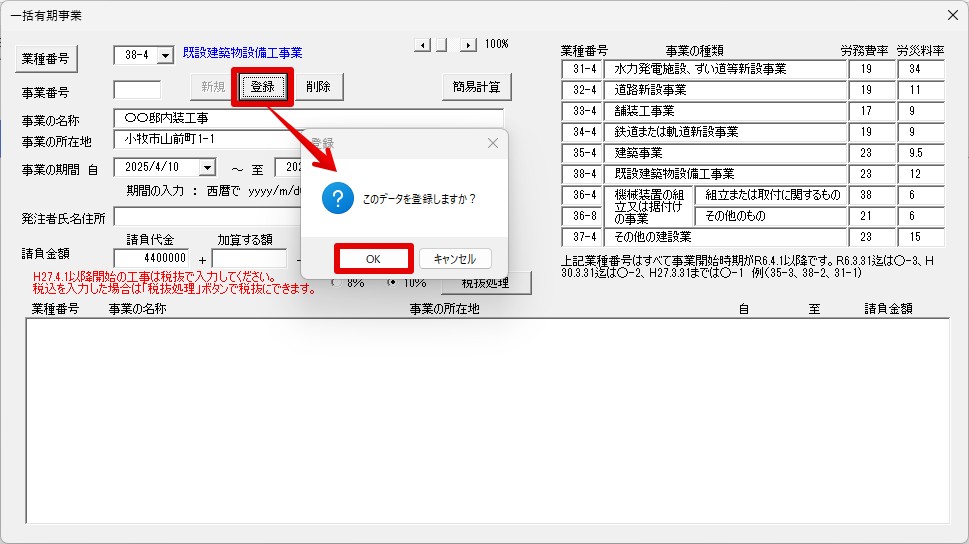Click the 31-4 業種番号 cell
The image size is (969, 544).
click(582, 69)
